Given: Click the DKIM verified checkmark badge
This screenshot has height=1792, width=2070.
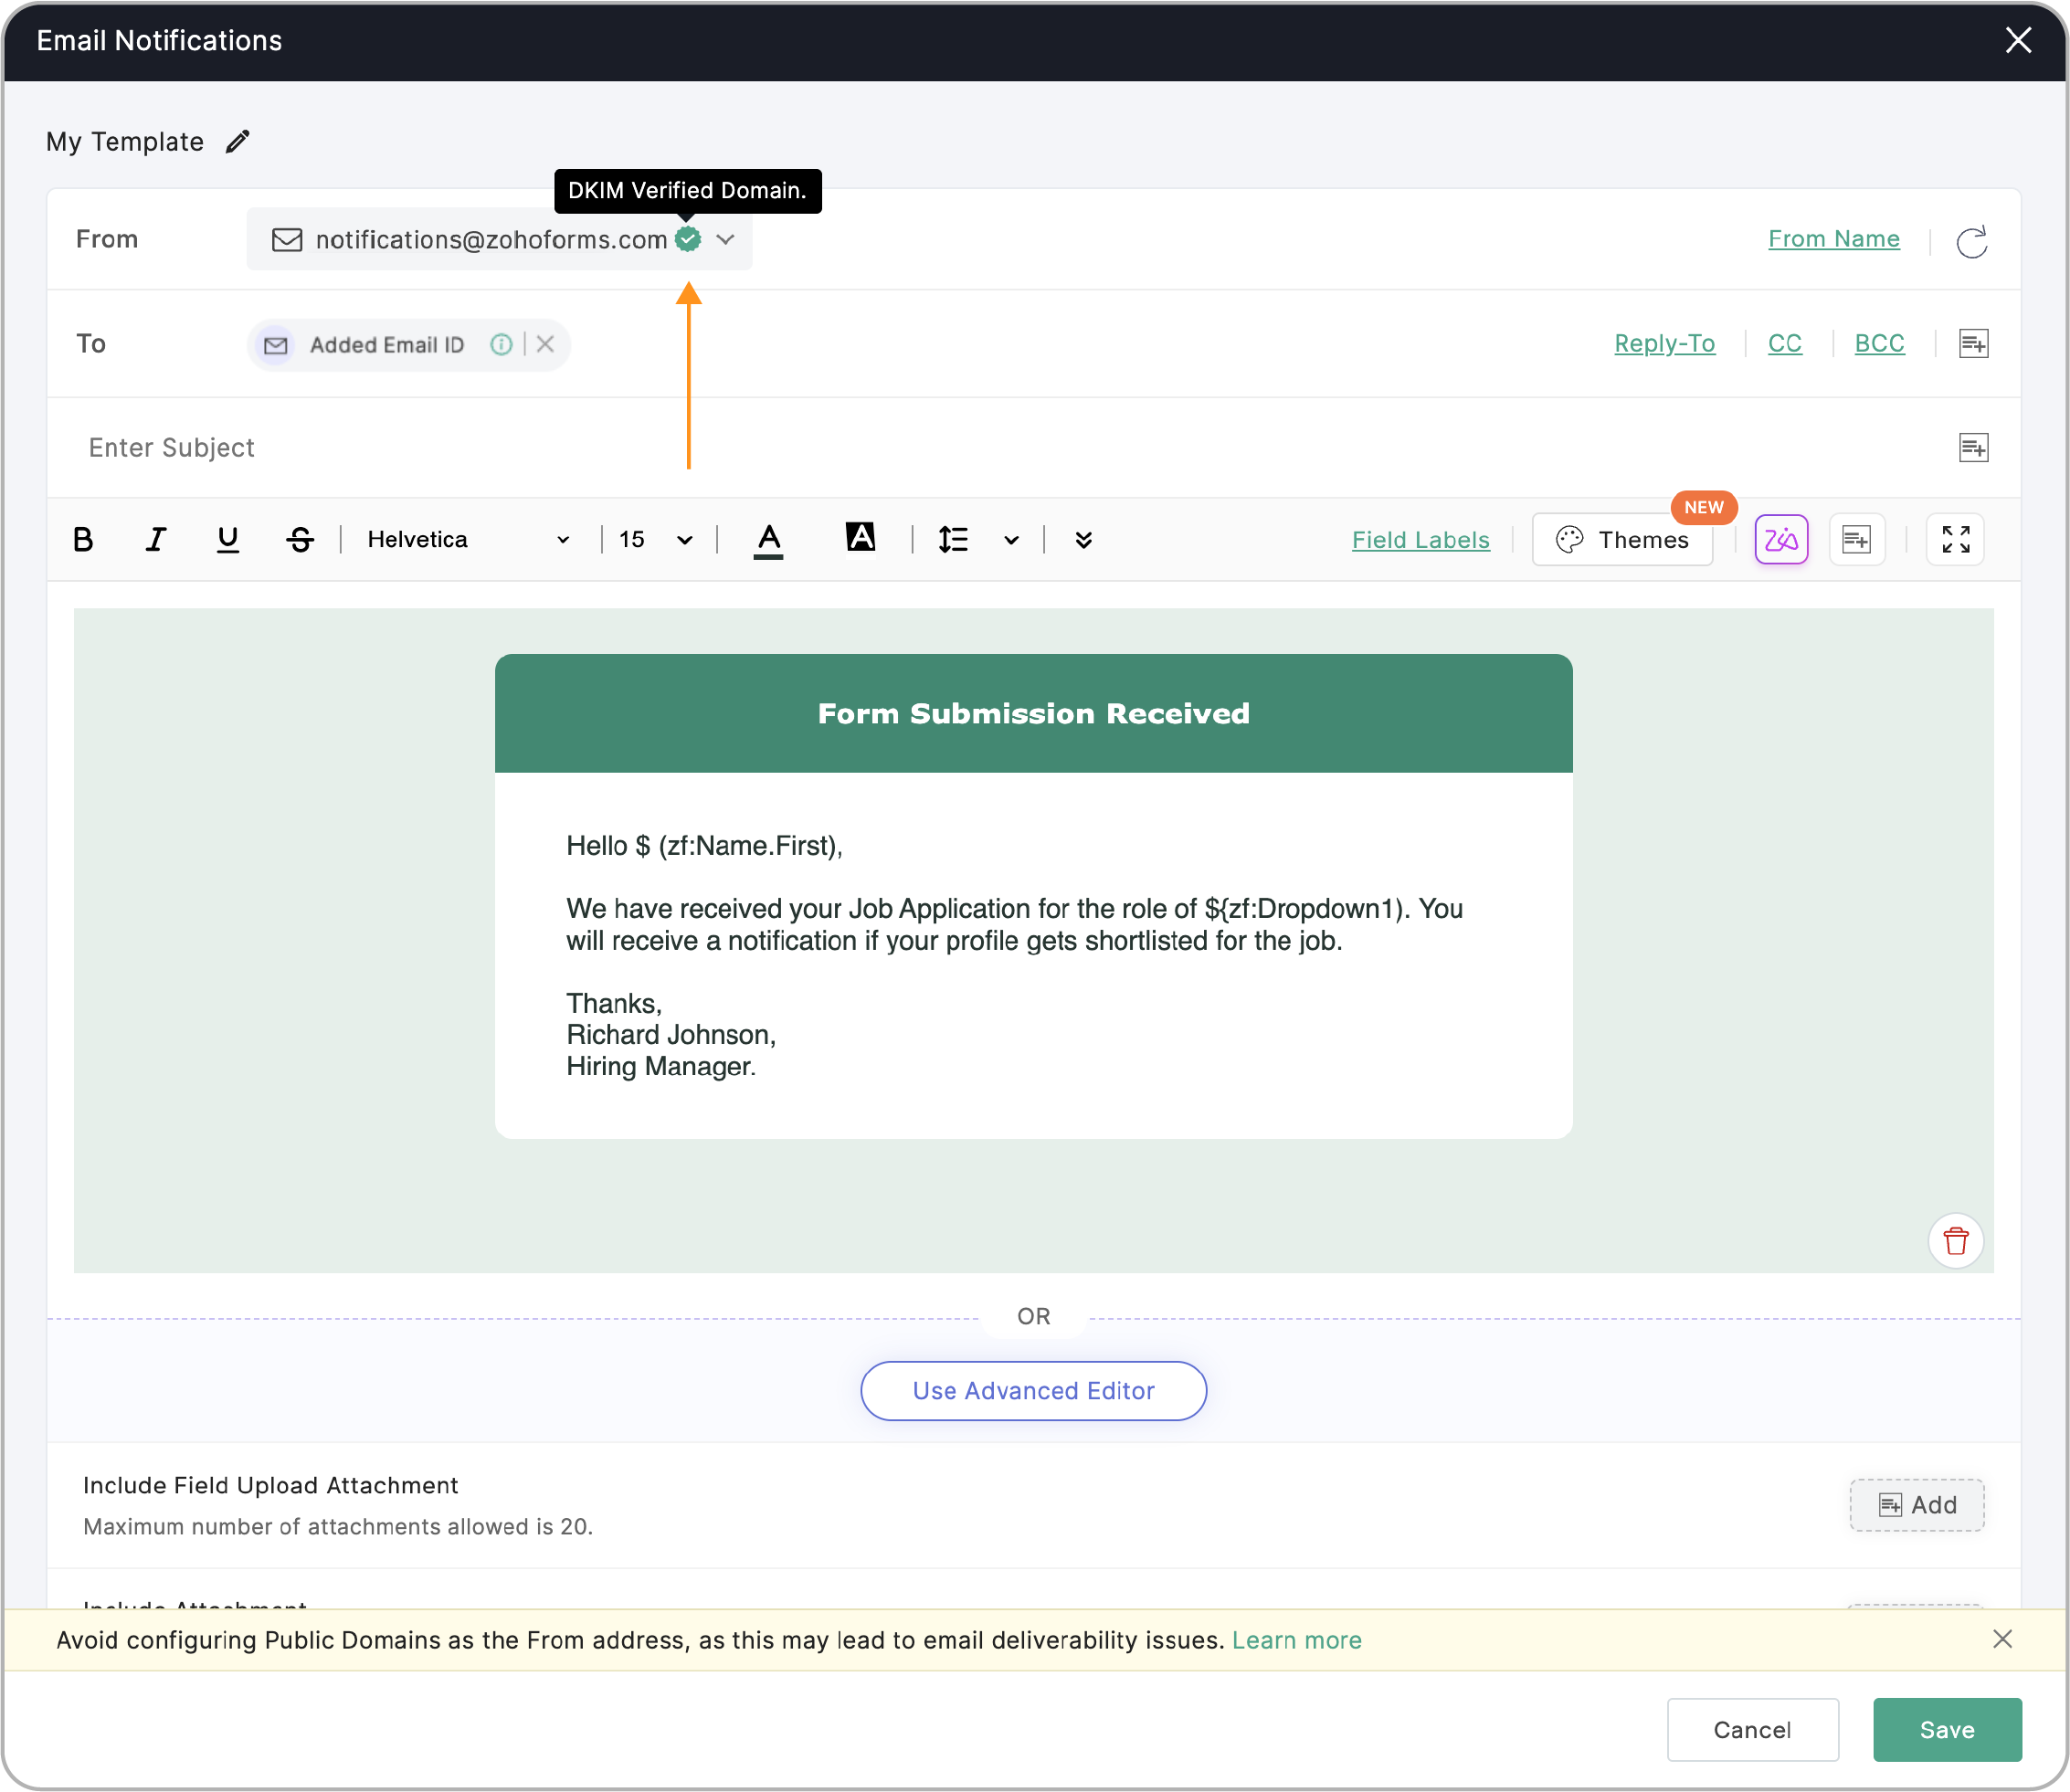Looking at the screenshot, I should (688, 240).
